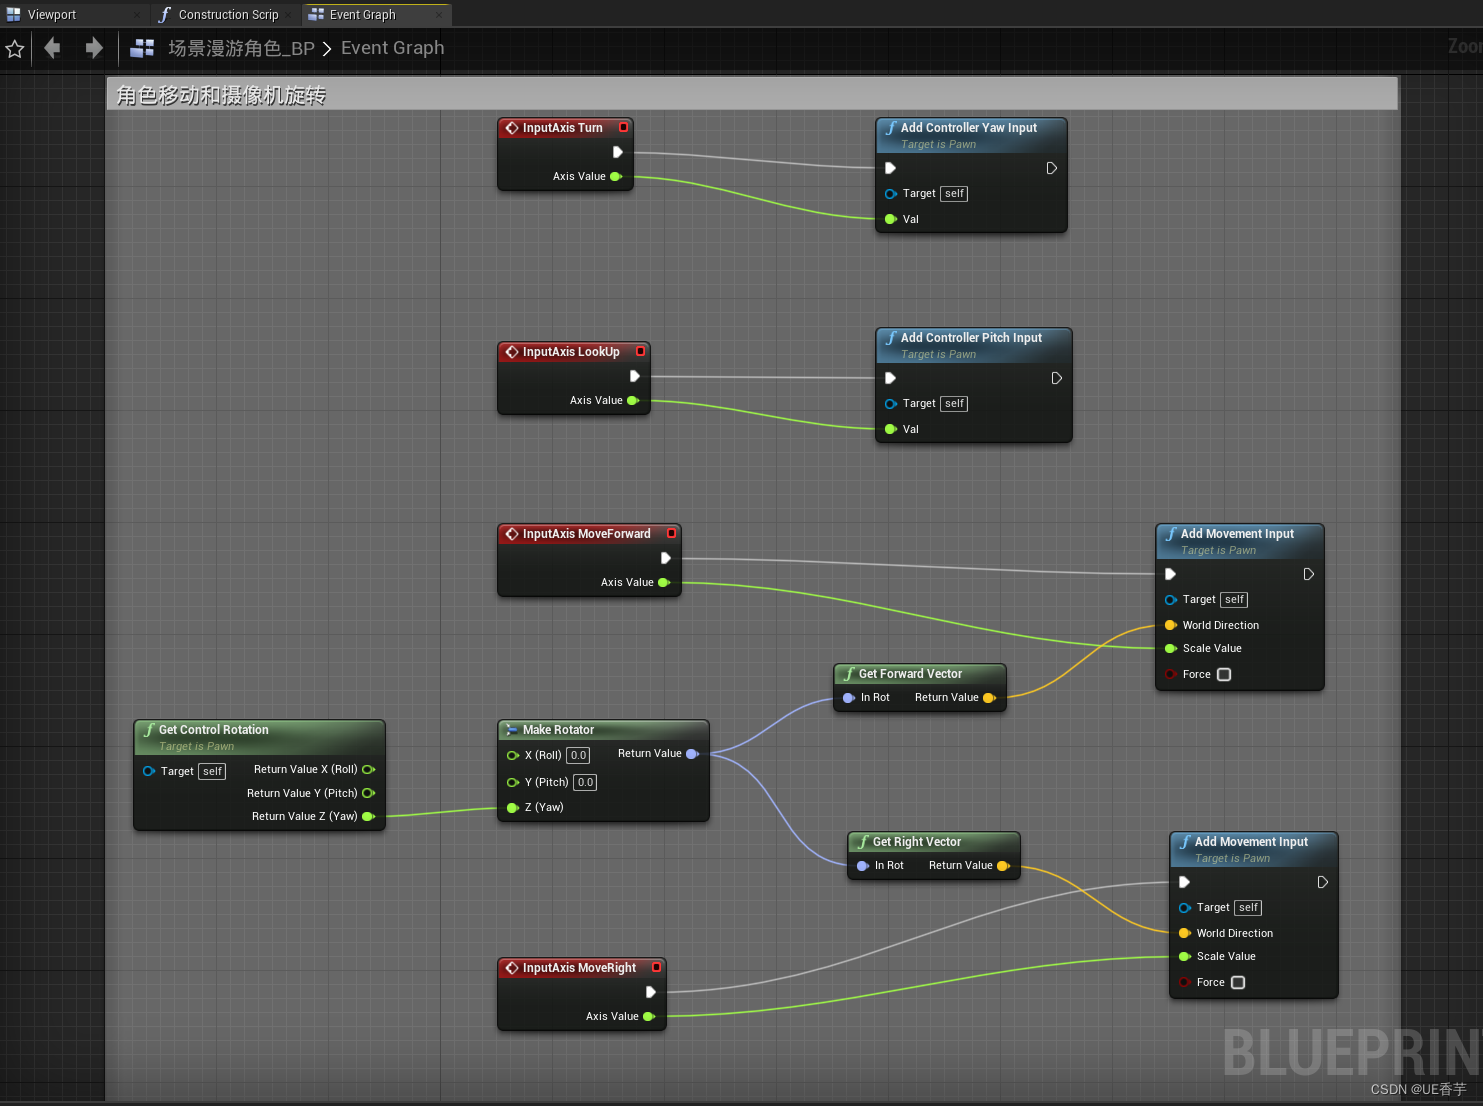Screen dimensions: 1483x1106
Task: Click Z (Yaw) pin on Make Rotator
Action: pos(513,808)
